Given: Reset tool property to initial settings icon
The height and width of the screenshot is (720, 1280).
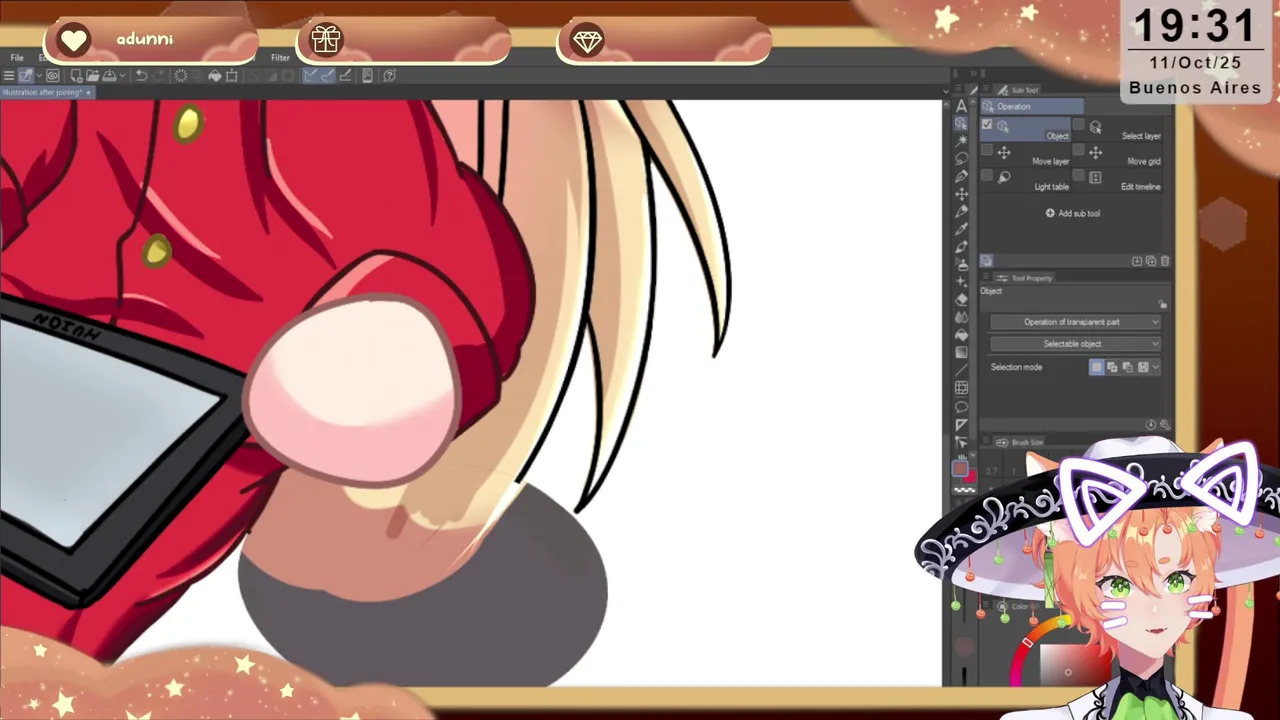Looking at the screenshot, I should pos(1151,425).
